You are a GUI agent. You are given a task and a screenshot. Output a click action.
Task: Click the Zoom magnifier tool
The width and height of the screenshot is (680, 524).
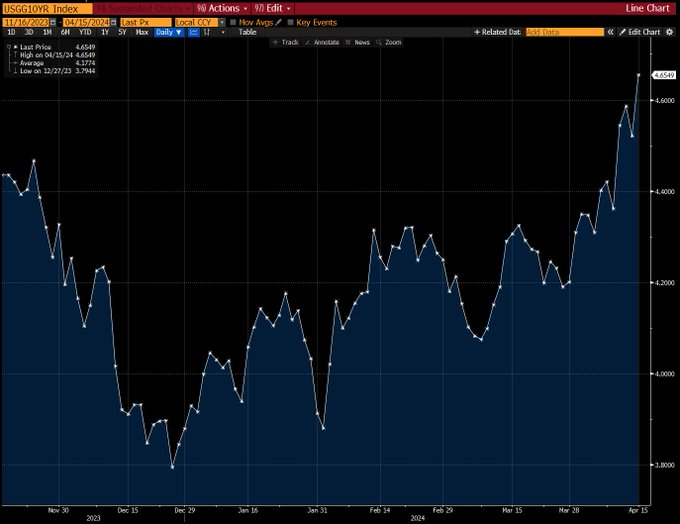point(389,43)
